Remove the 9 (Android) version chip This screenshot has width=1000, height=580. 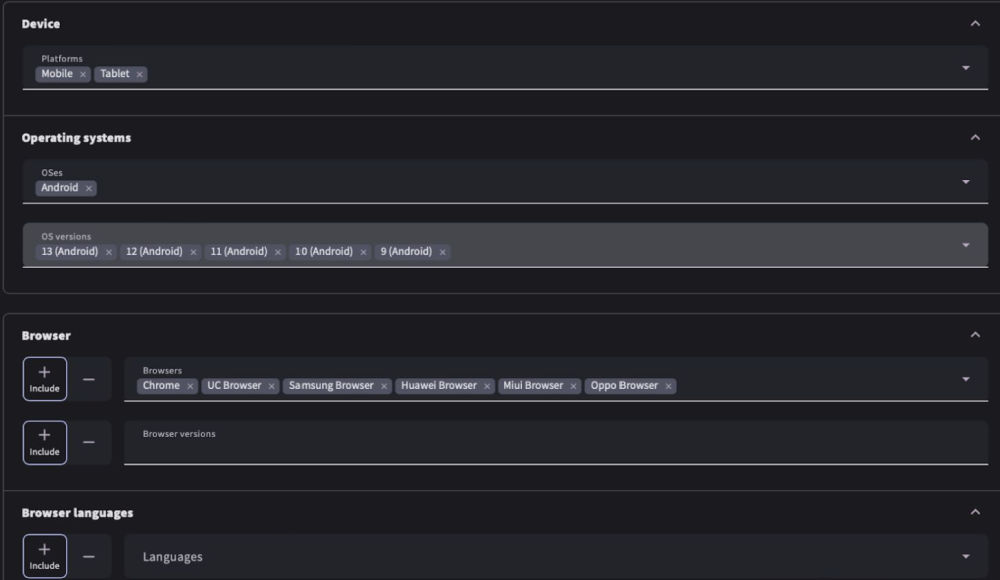click(x=443, y=252)
